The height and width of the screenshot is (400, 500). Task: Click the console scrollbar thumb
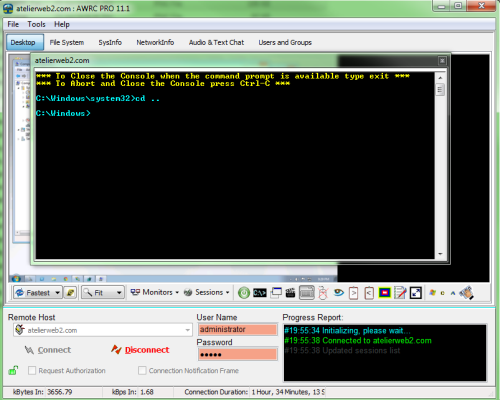pyautogui.click(x=440, y=90)
